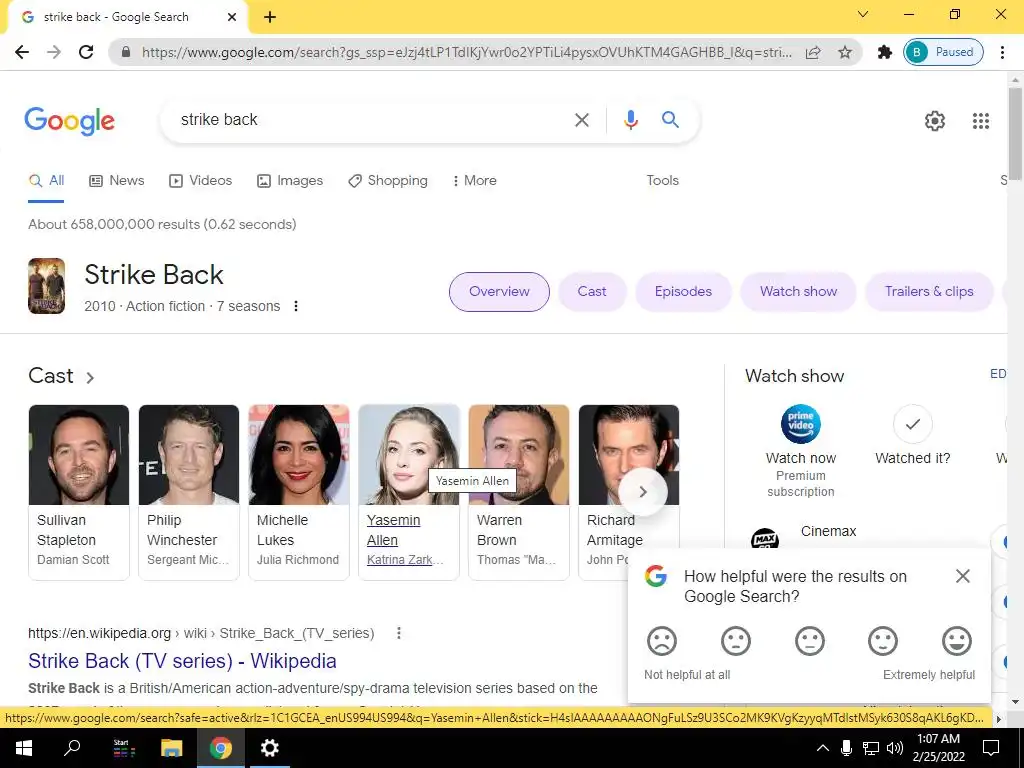Switch to the Shopping results tab

388,180
